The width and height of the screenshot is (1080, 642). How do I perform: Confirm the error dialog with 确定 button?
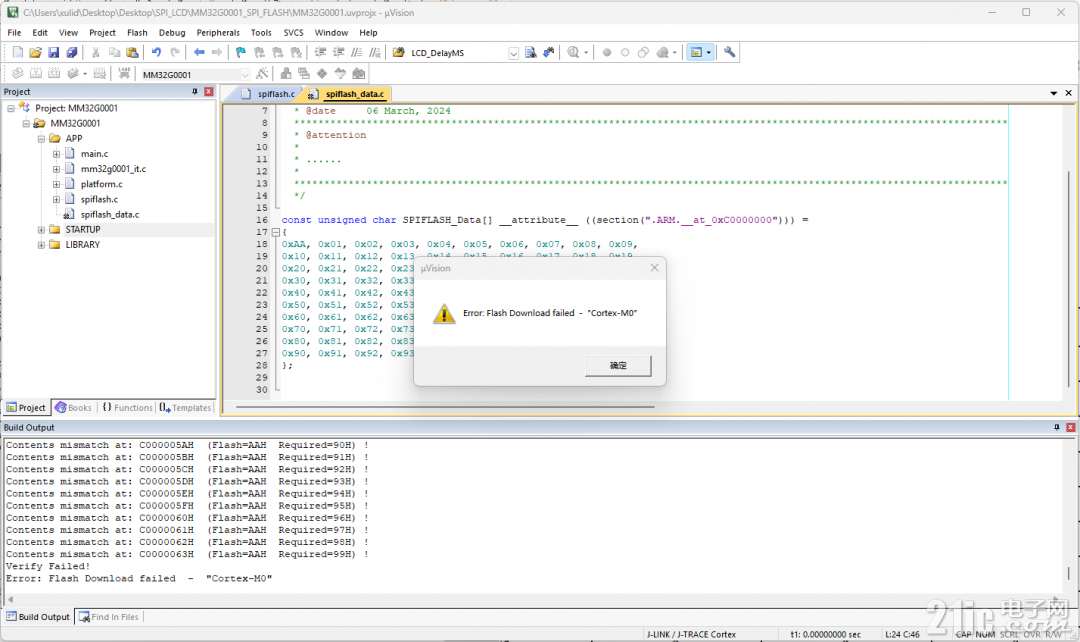coord(618,365)
